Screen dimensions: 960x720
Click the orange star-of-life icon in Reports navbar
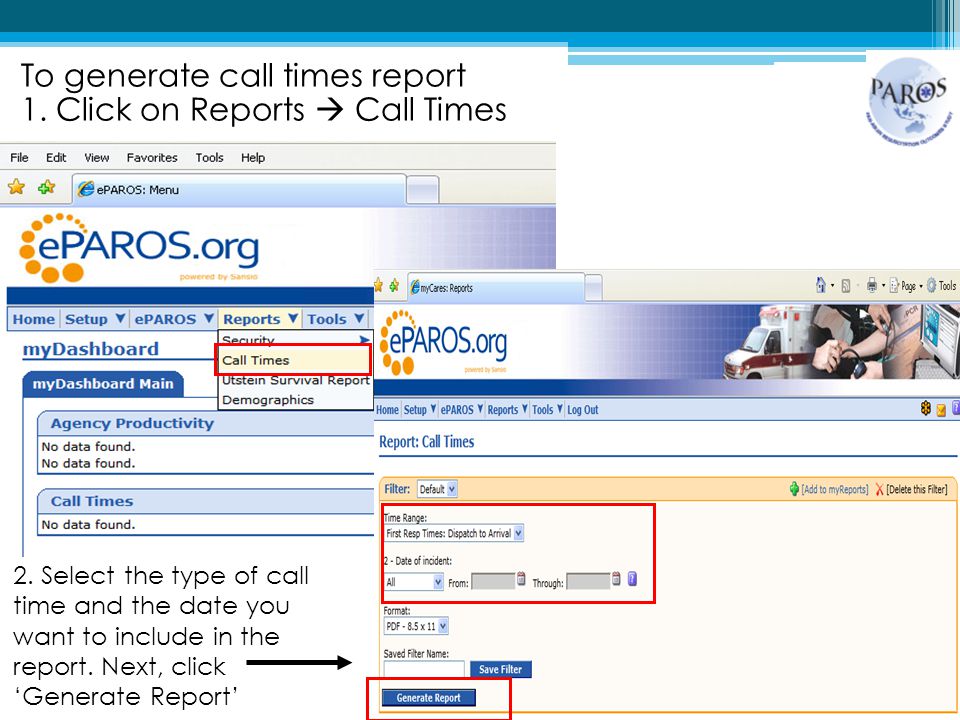pyautogui.click(x=926, y=408)
